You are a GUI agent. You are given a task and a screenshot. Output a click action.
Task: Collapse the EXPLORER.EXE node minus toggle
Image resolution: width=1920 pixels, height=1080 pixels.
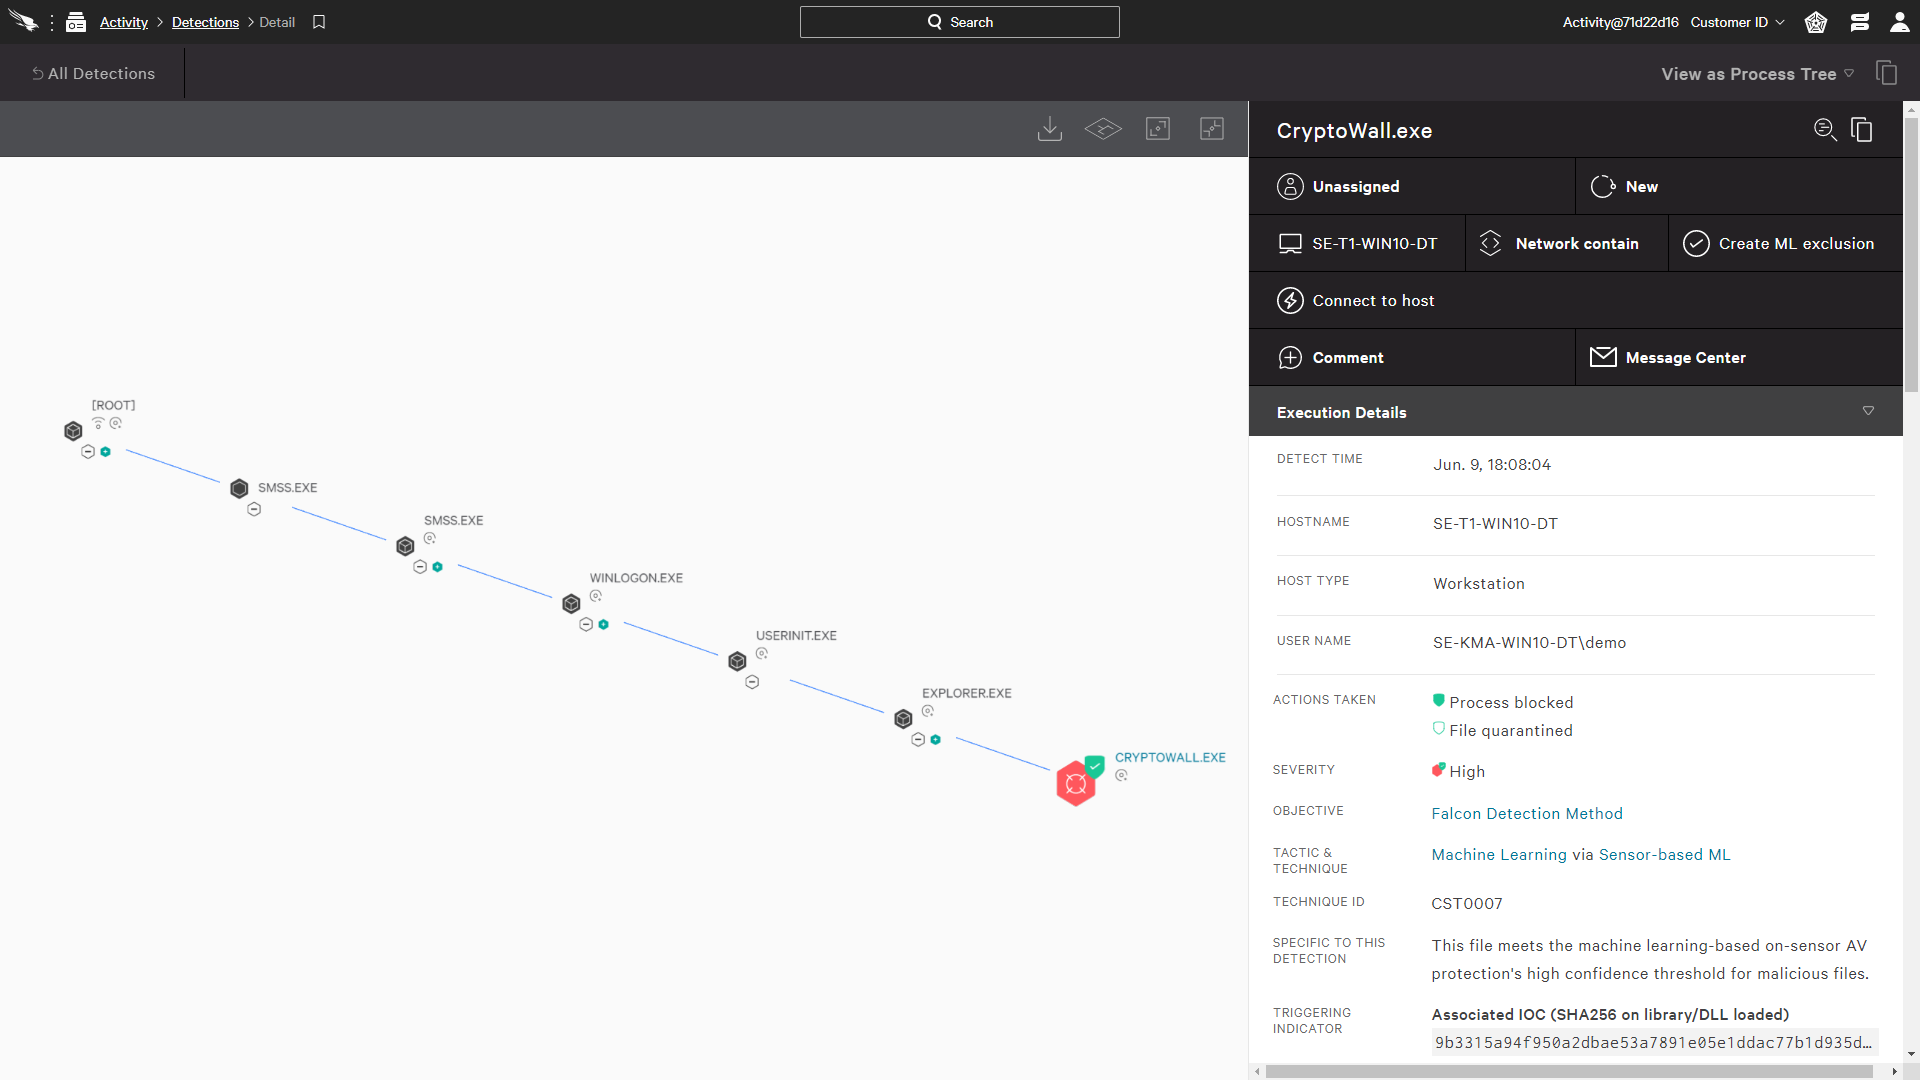tap(918, 740)
